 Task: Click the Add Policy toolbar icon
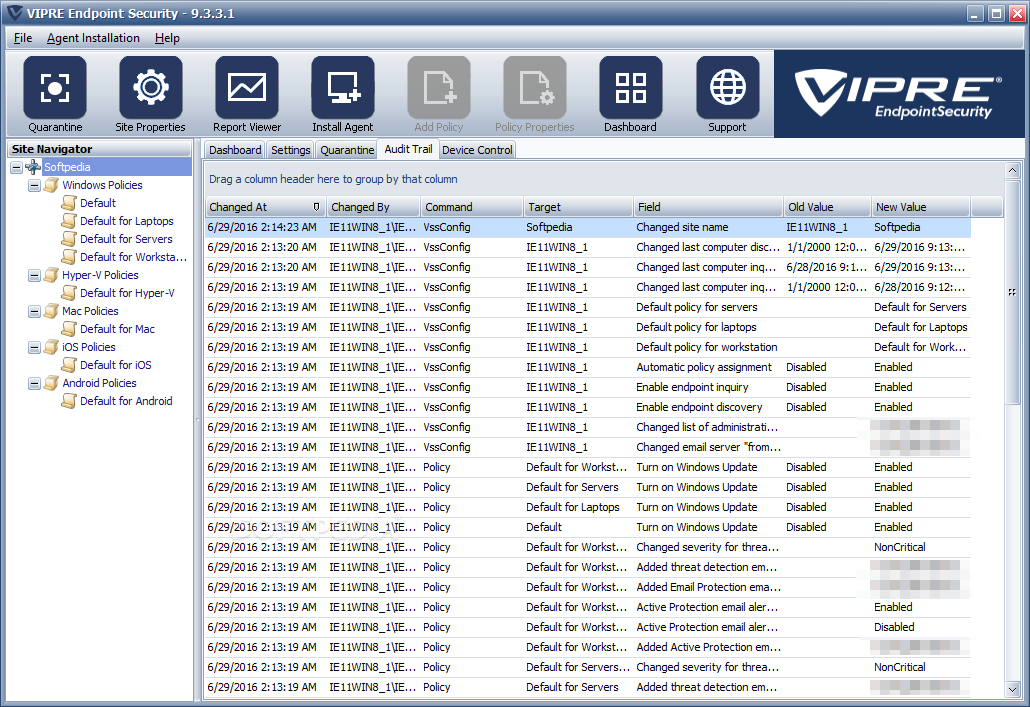click(439, 87)
